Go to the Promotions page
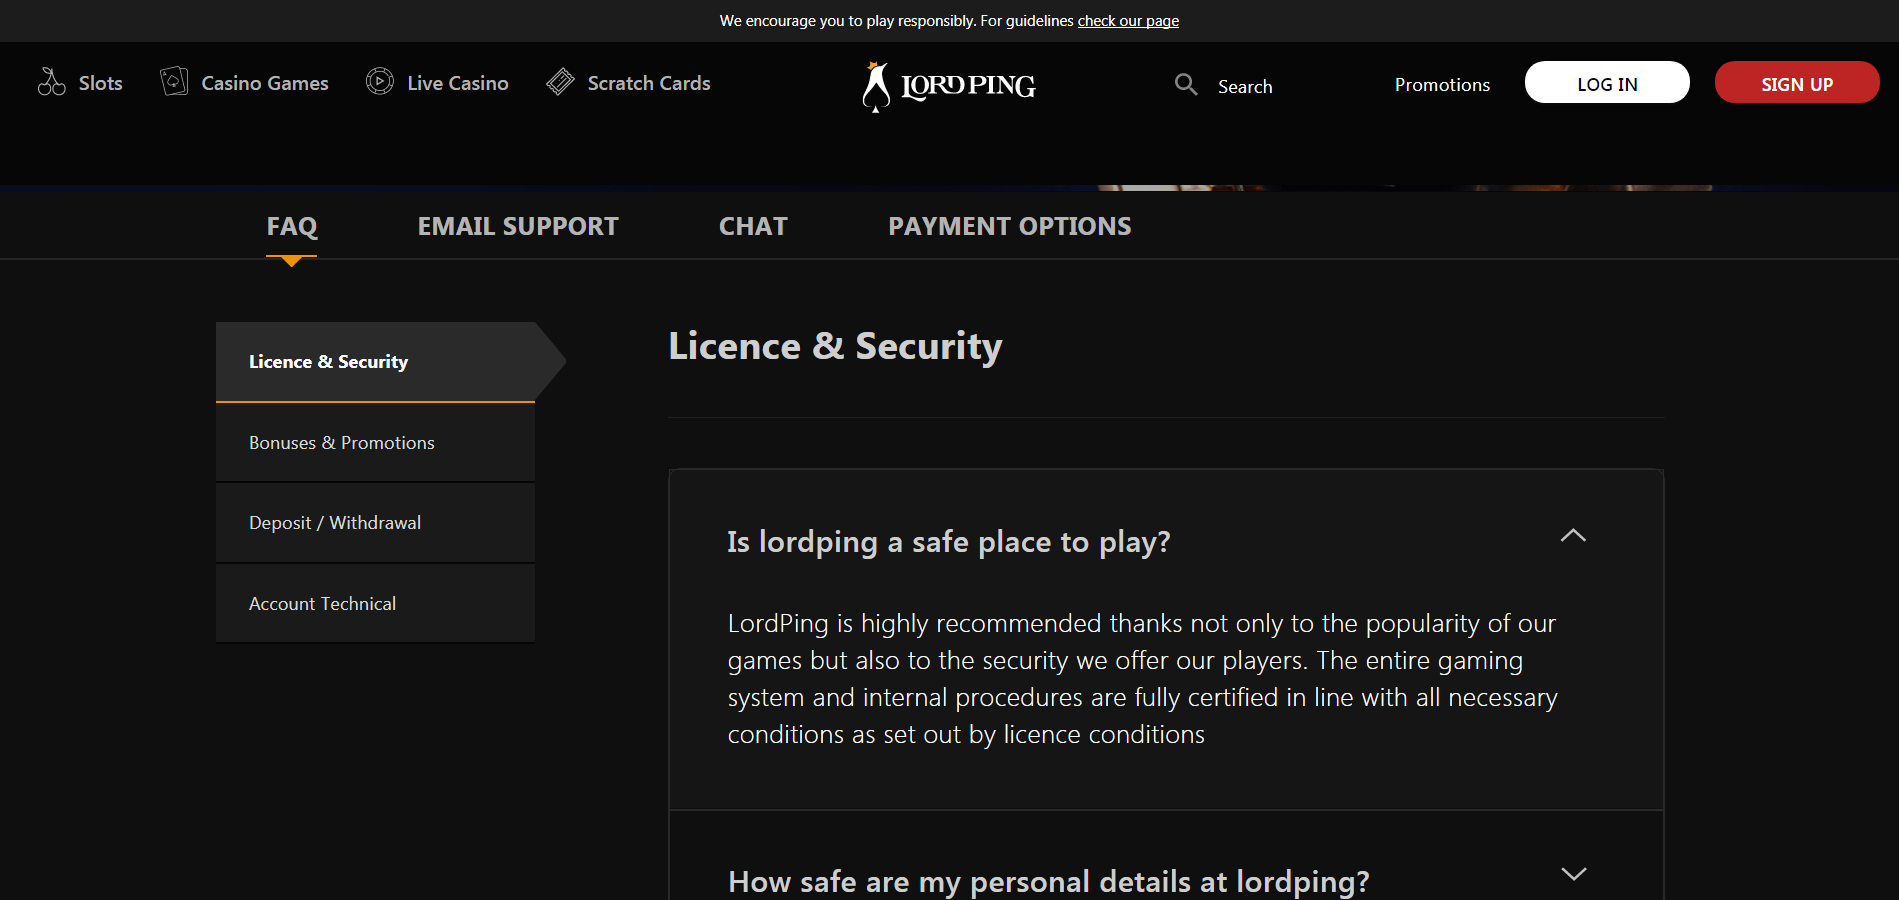 [x=1442, y=85]
